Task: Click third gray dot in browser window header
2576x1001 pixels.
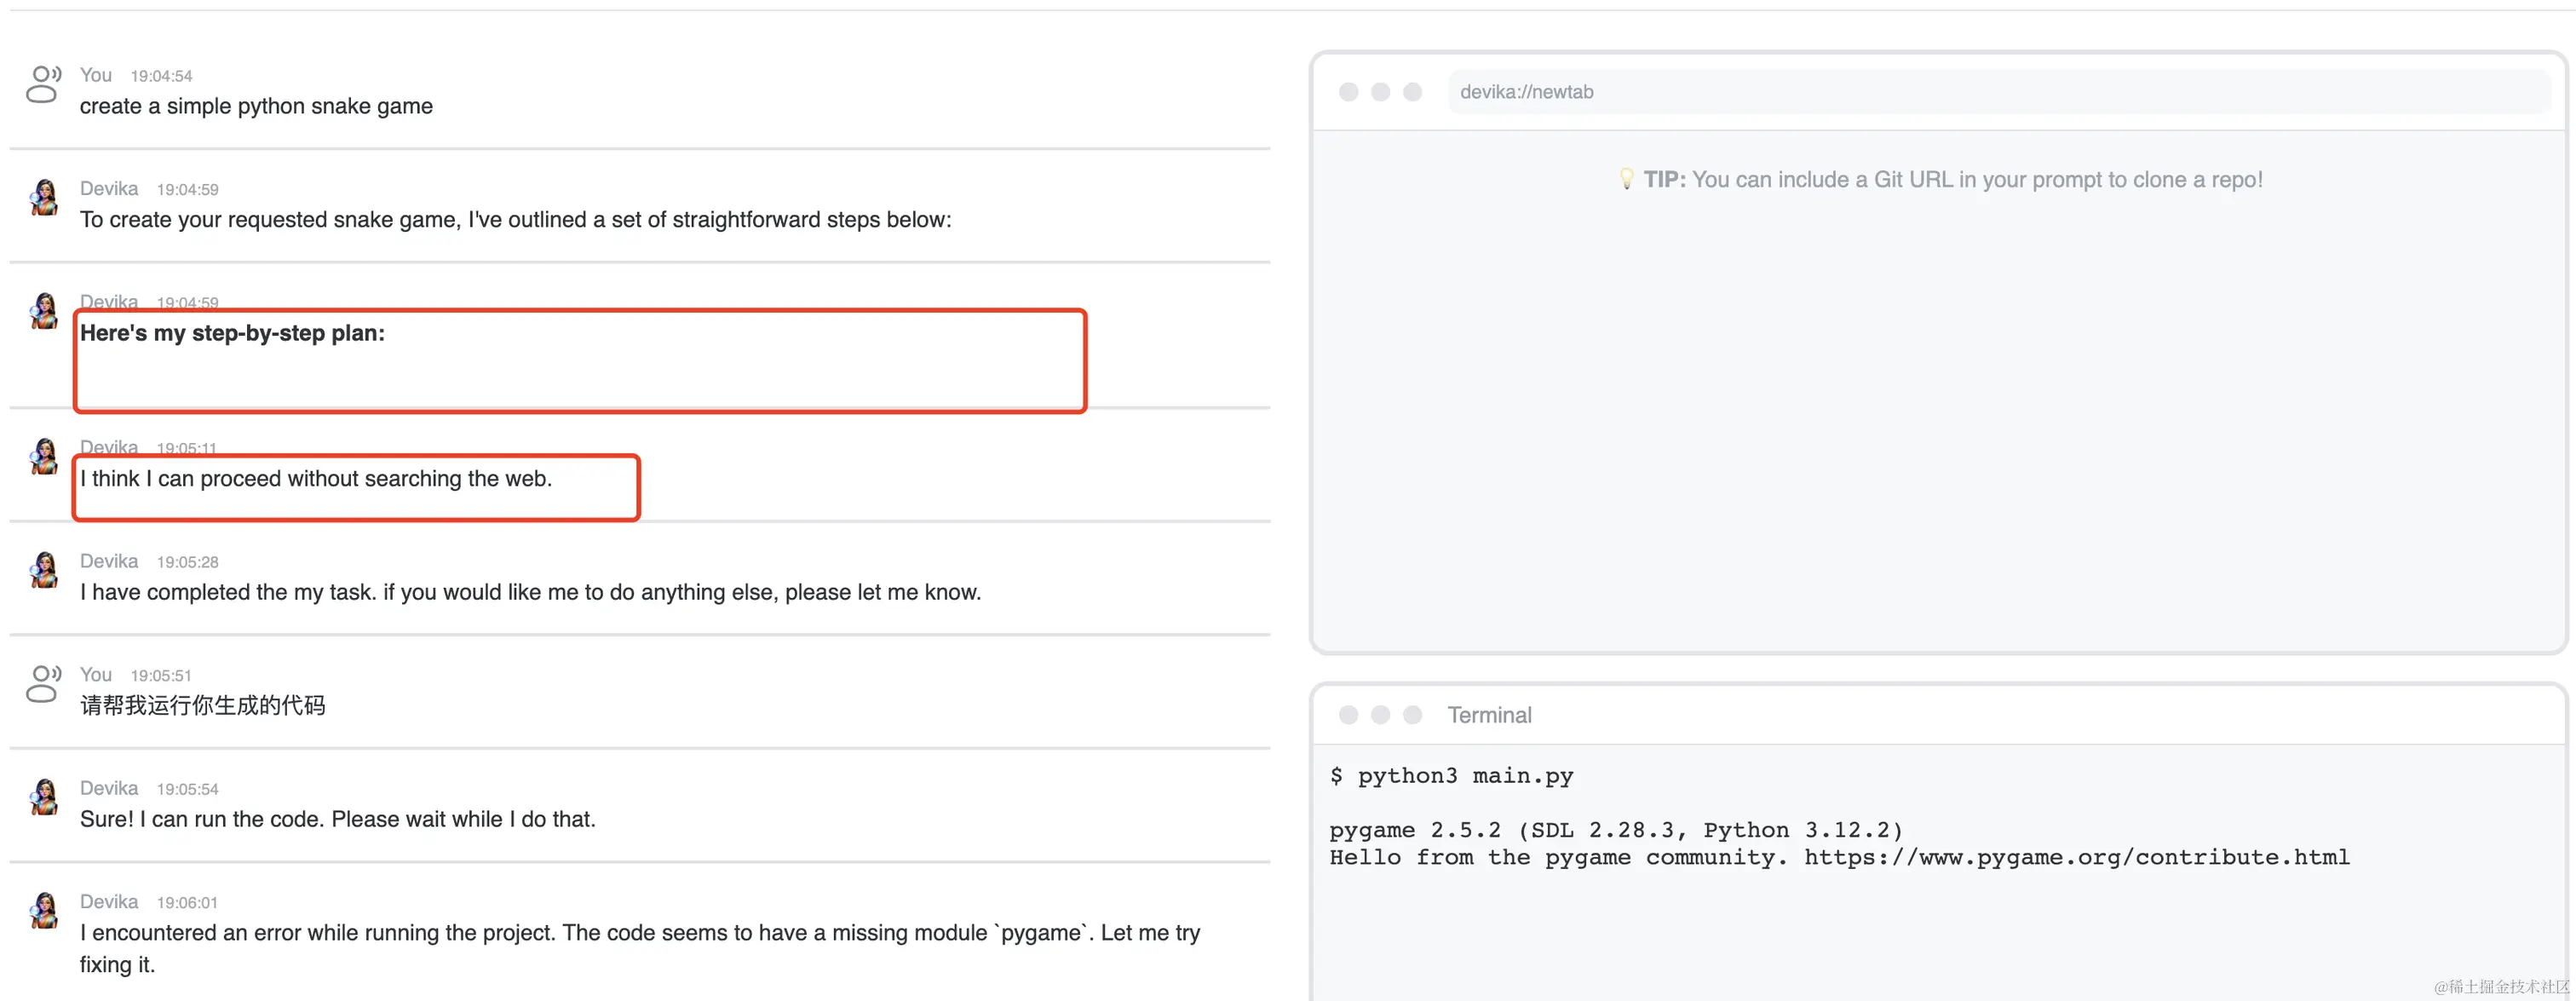Action: [x=1412, y=92]
